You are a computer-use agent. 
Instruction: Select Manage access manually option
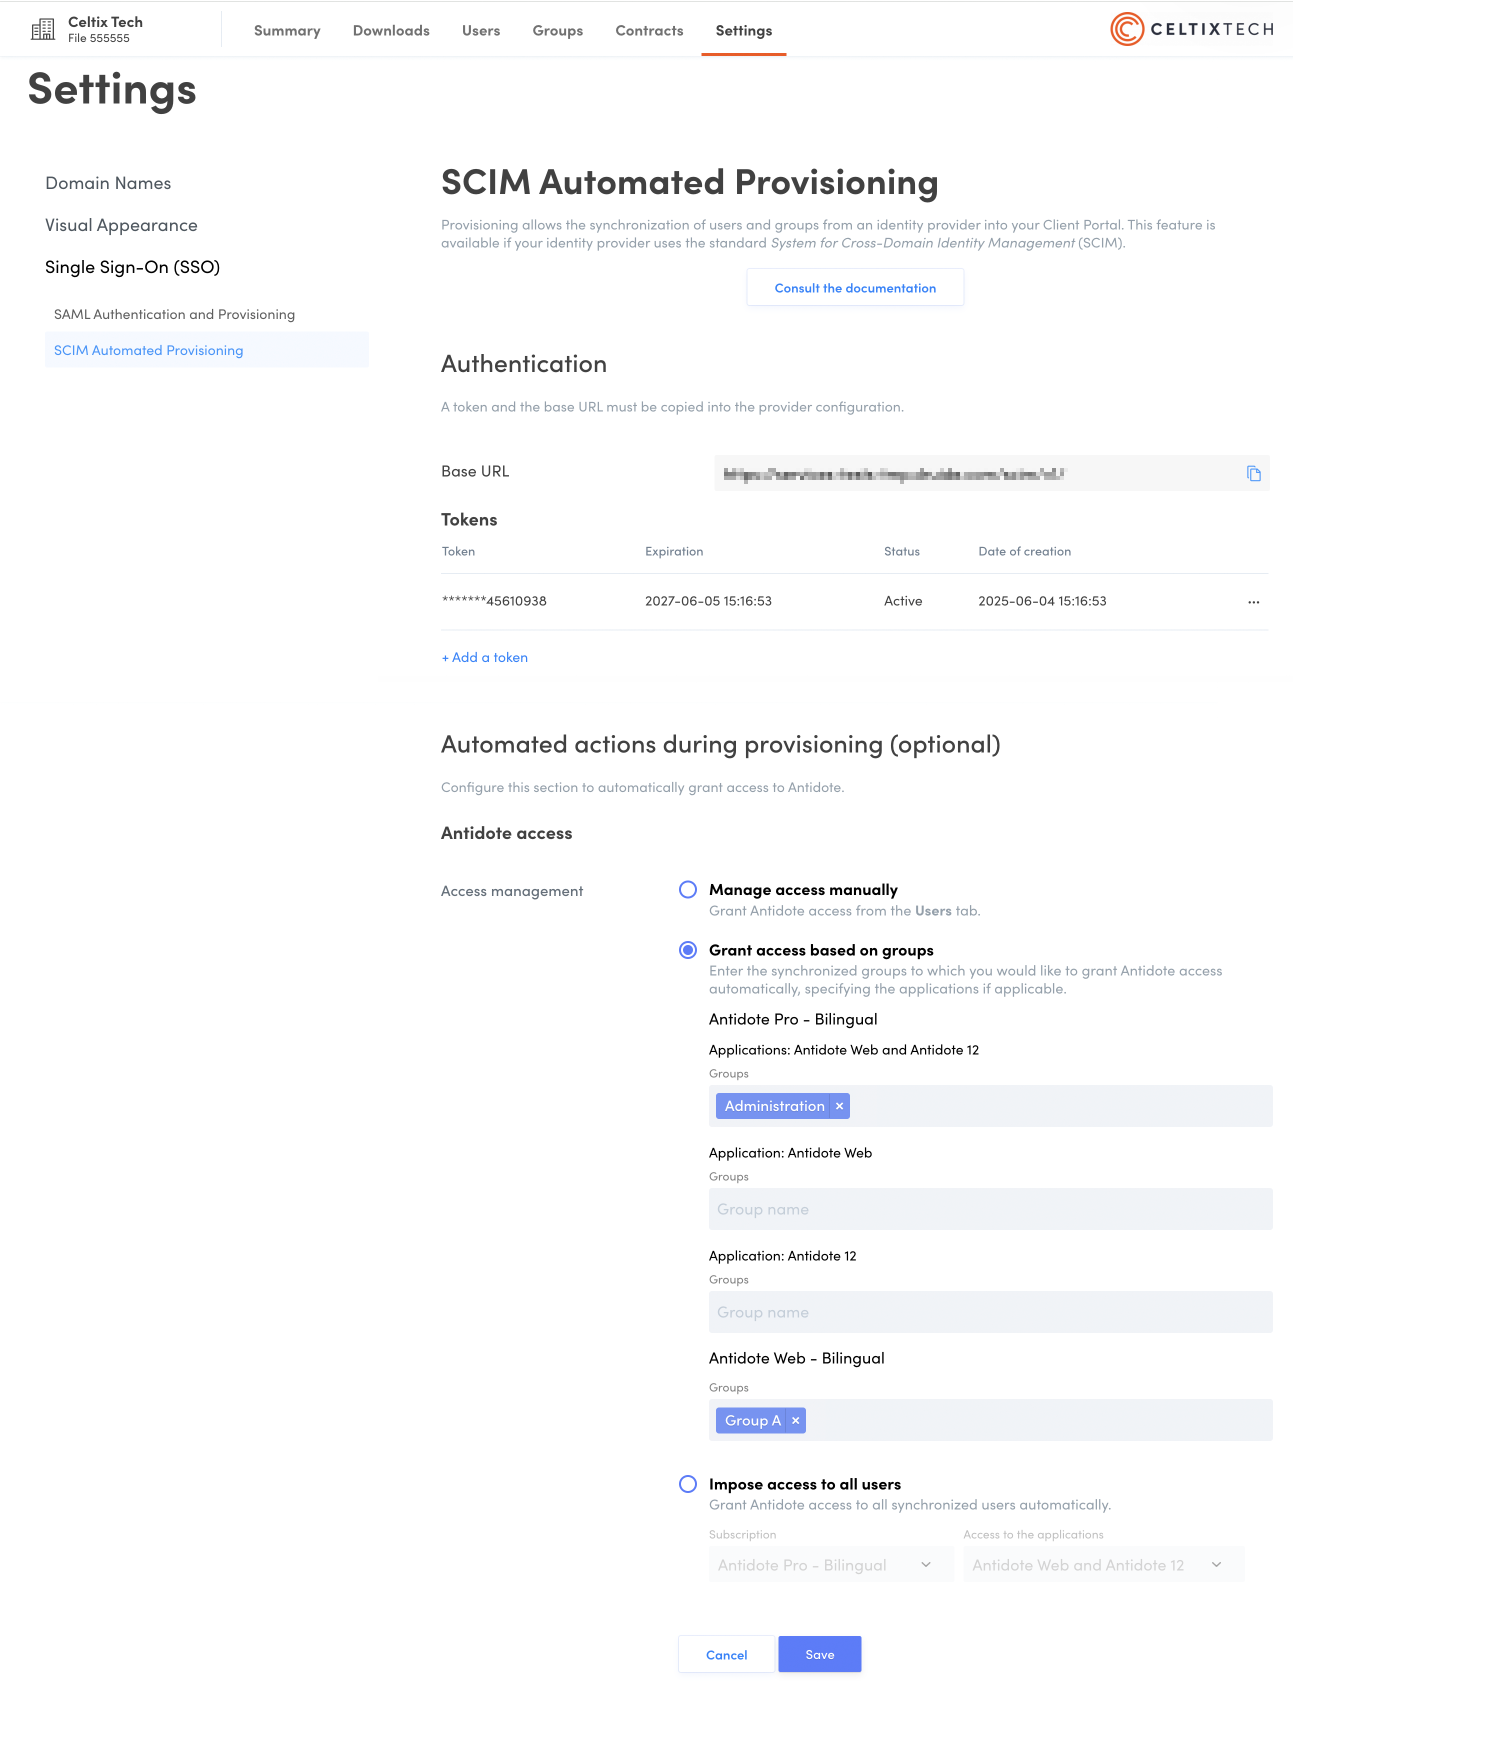pos(688,890)
